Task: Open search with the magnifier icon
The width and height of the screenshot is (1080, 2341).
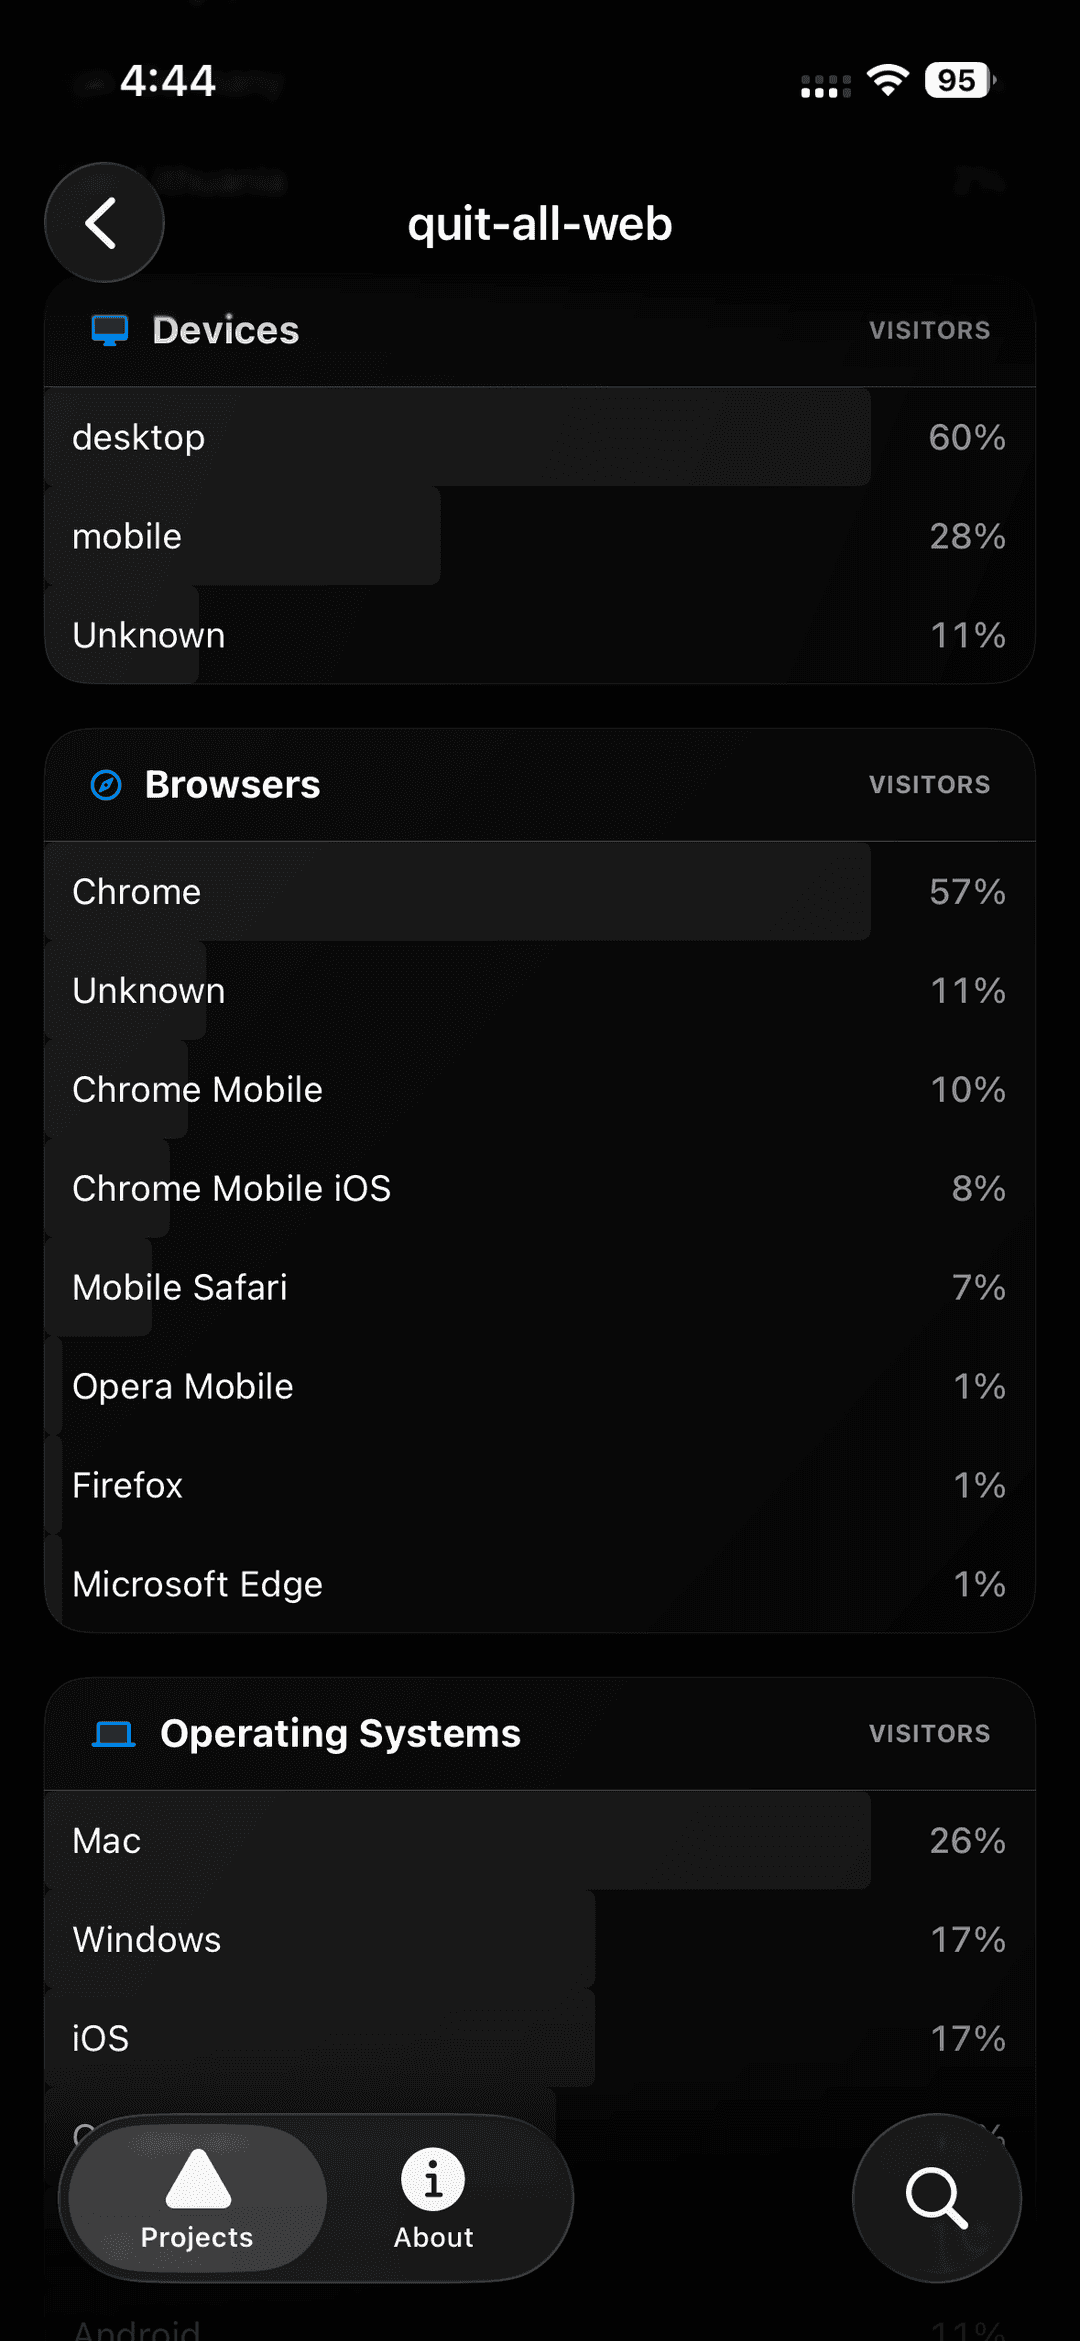Action: click(936, 2197)
